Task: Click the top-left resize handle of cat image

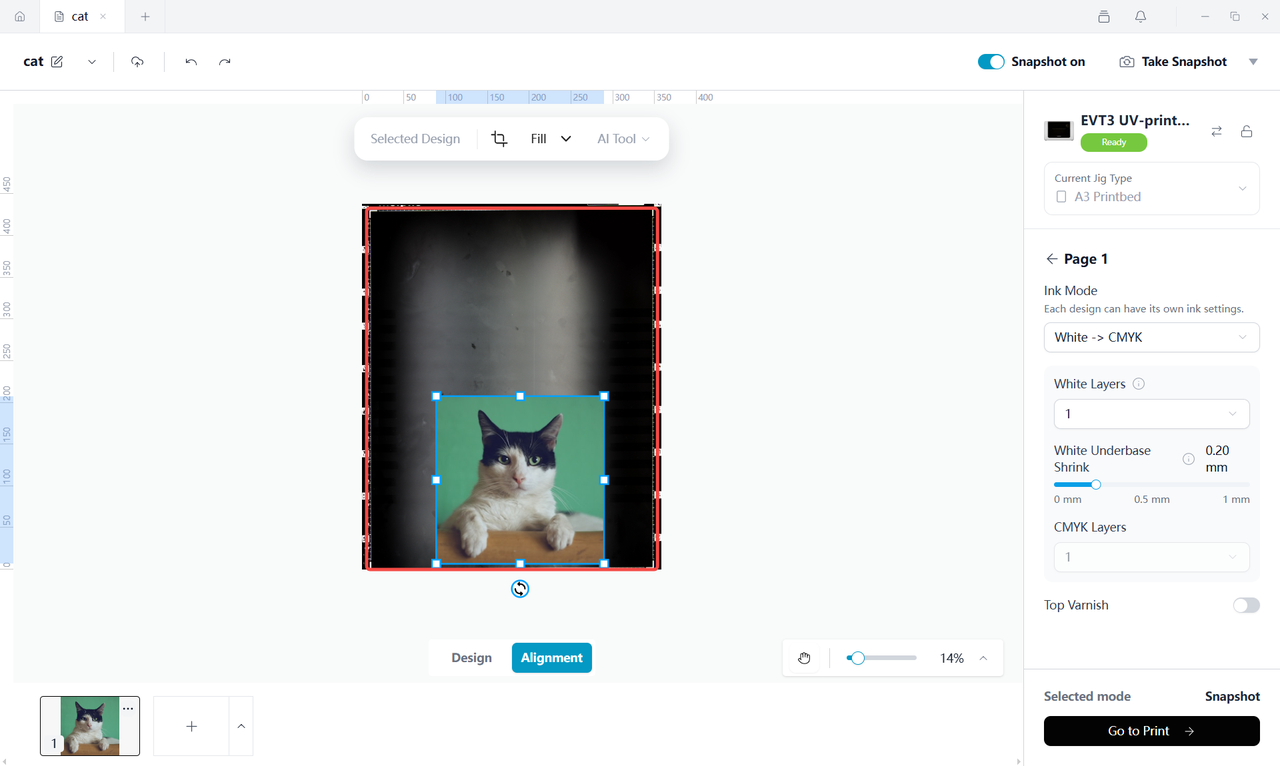Action: pos(436,396)
